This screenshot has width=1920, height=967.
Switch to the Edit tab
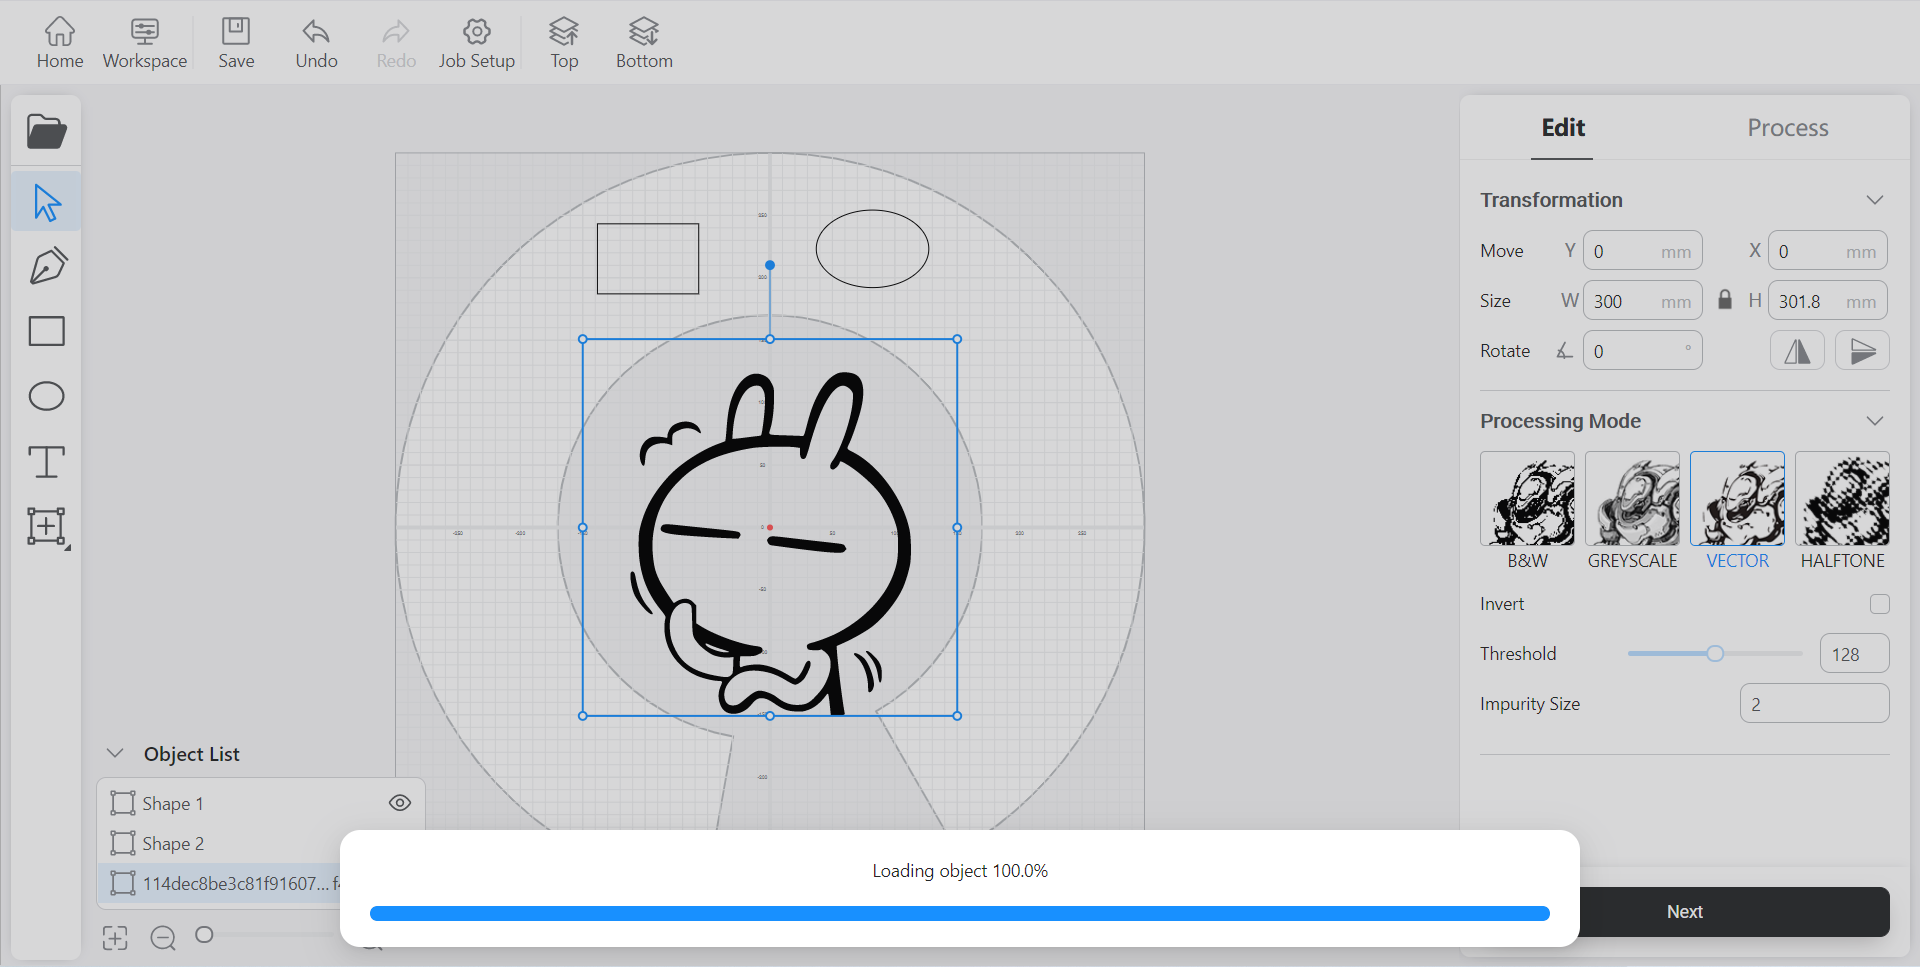pyautogui.click(x=1562, y=128)
